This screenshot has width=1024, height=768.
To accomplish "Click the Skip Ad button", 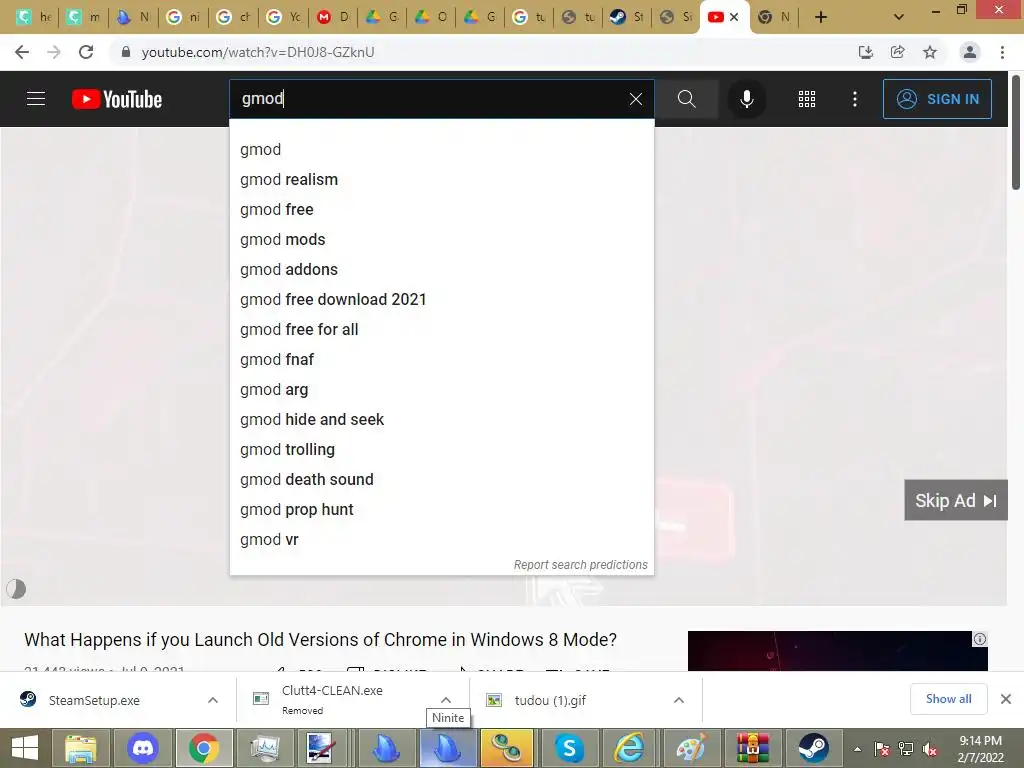I will [x=955, y=500].
